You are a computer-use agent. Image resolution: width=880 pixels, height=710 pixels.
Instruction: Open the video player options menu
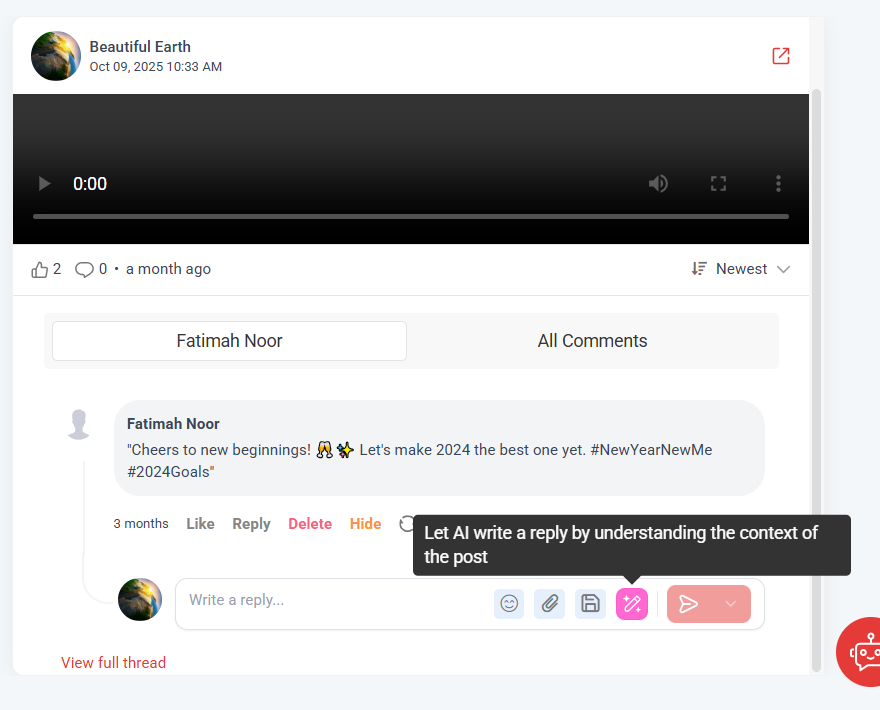(x=778, y=183)
